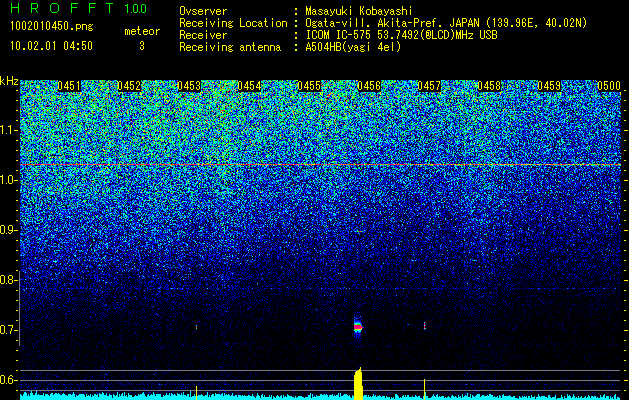Click the 0455 time marker

tap(309, 86)
